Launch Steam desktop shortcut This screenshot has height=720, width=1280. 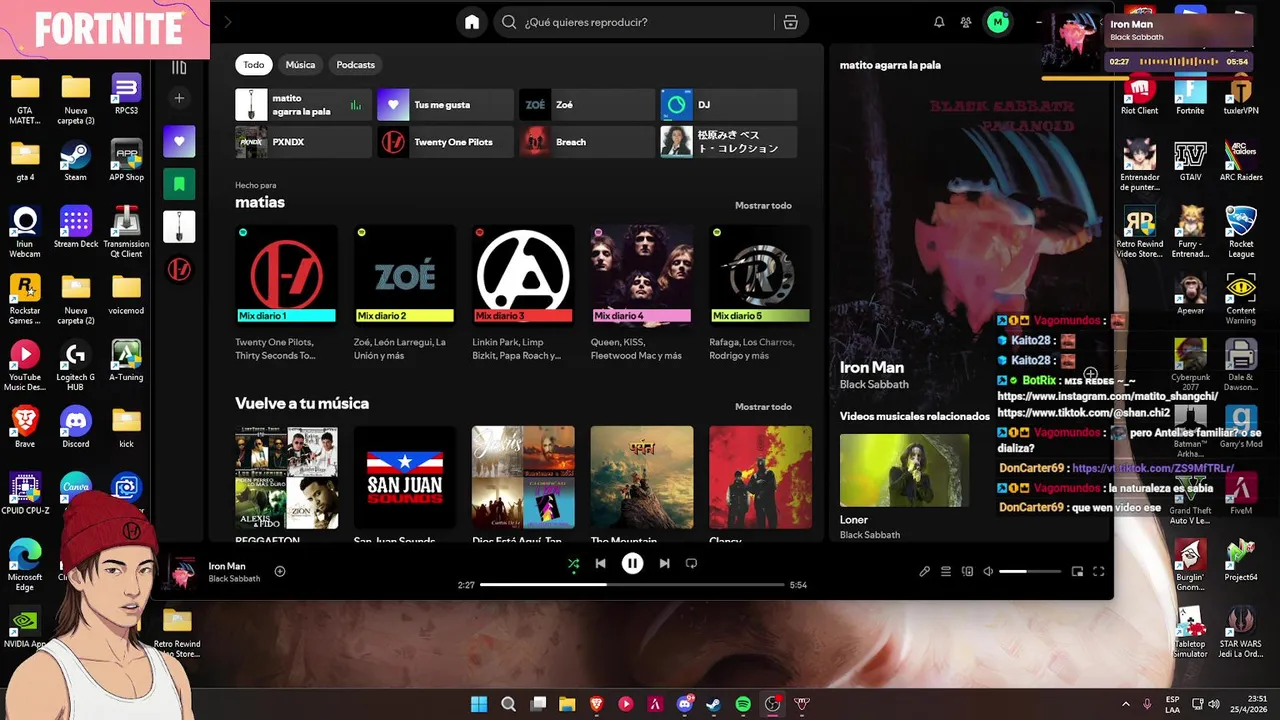[x=75, y=161]
